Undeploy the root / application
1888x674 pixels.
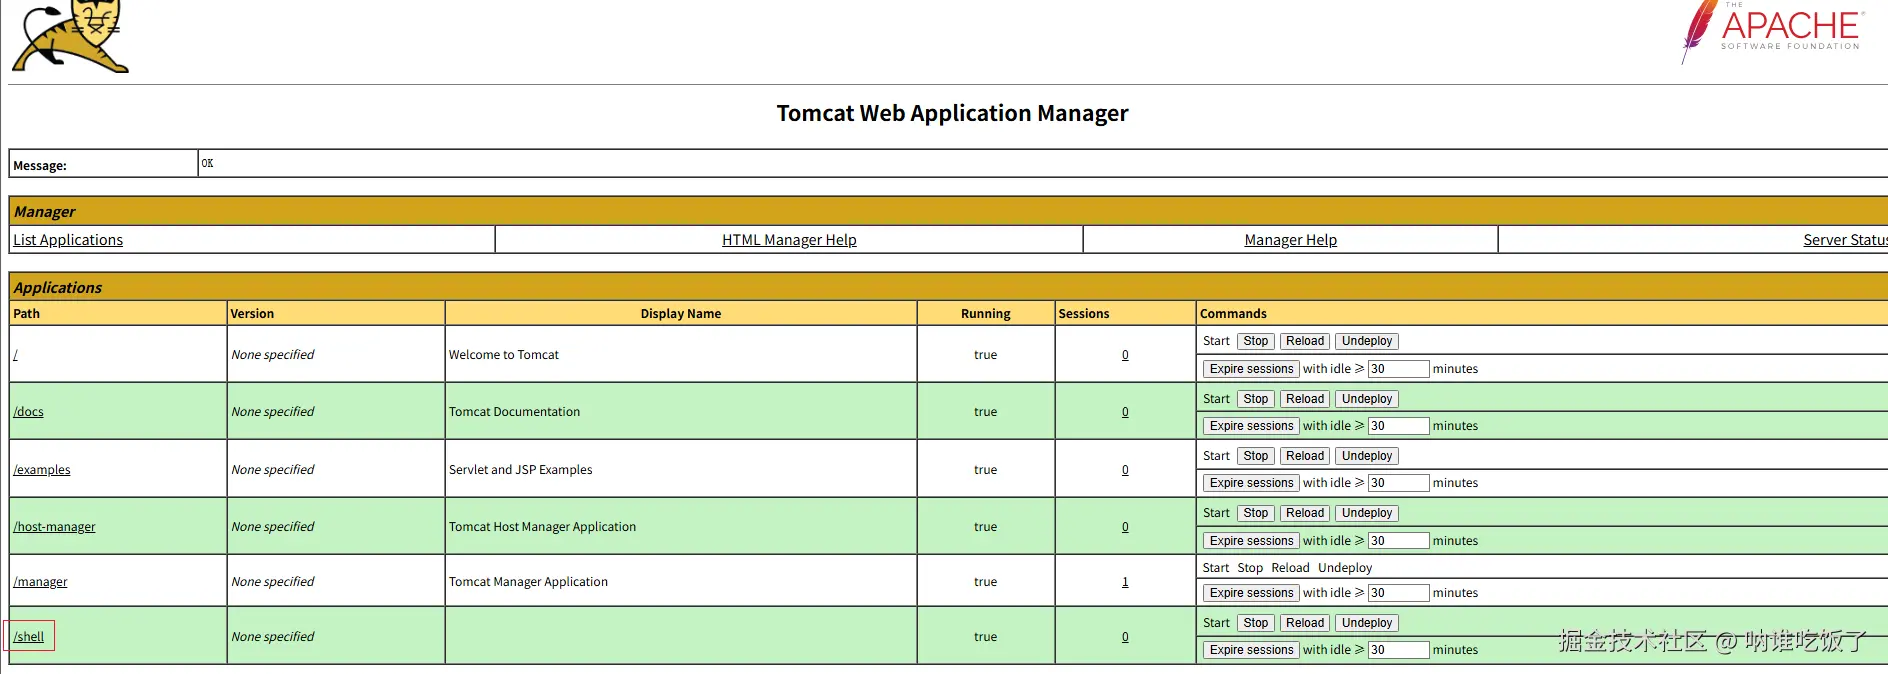point(1367,341)
